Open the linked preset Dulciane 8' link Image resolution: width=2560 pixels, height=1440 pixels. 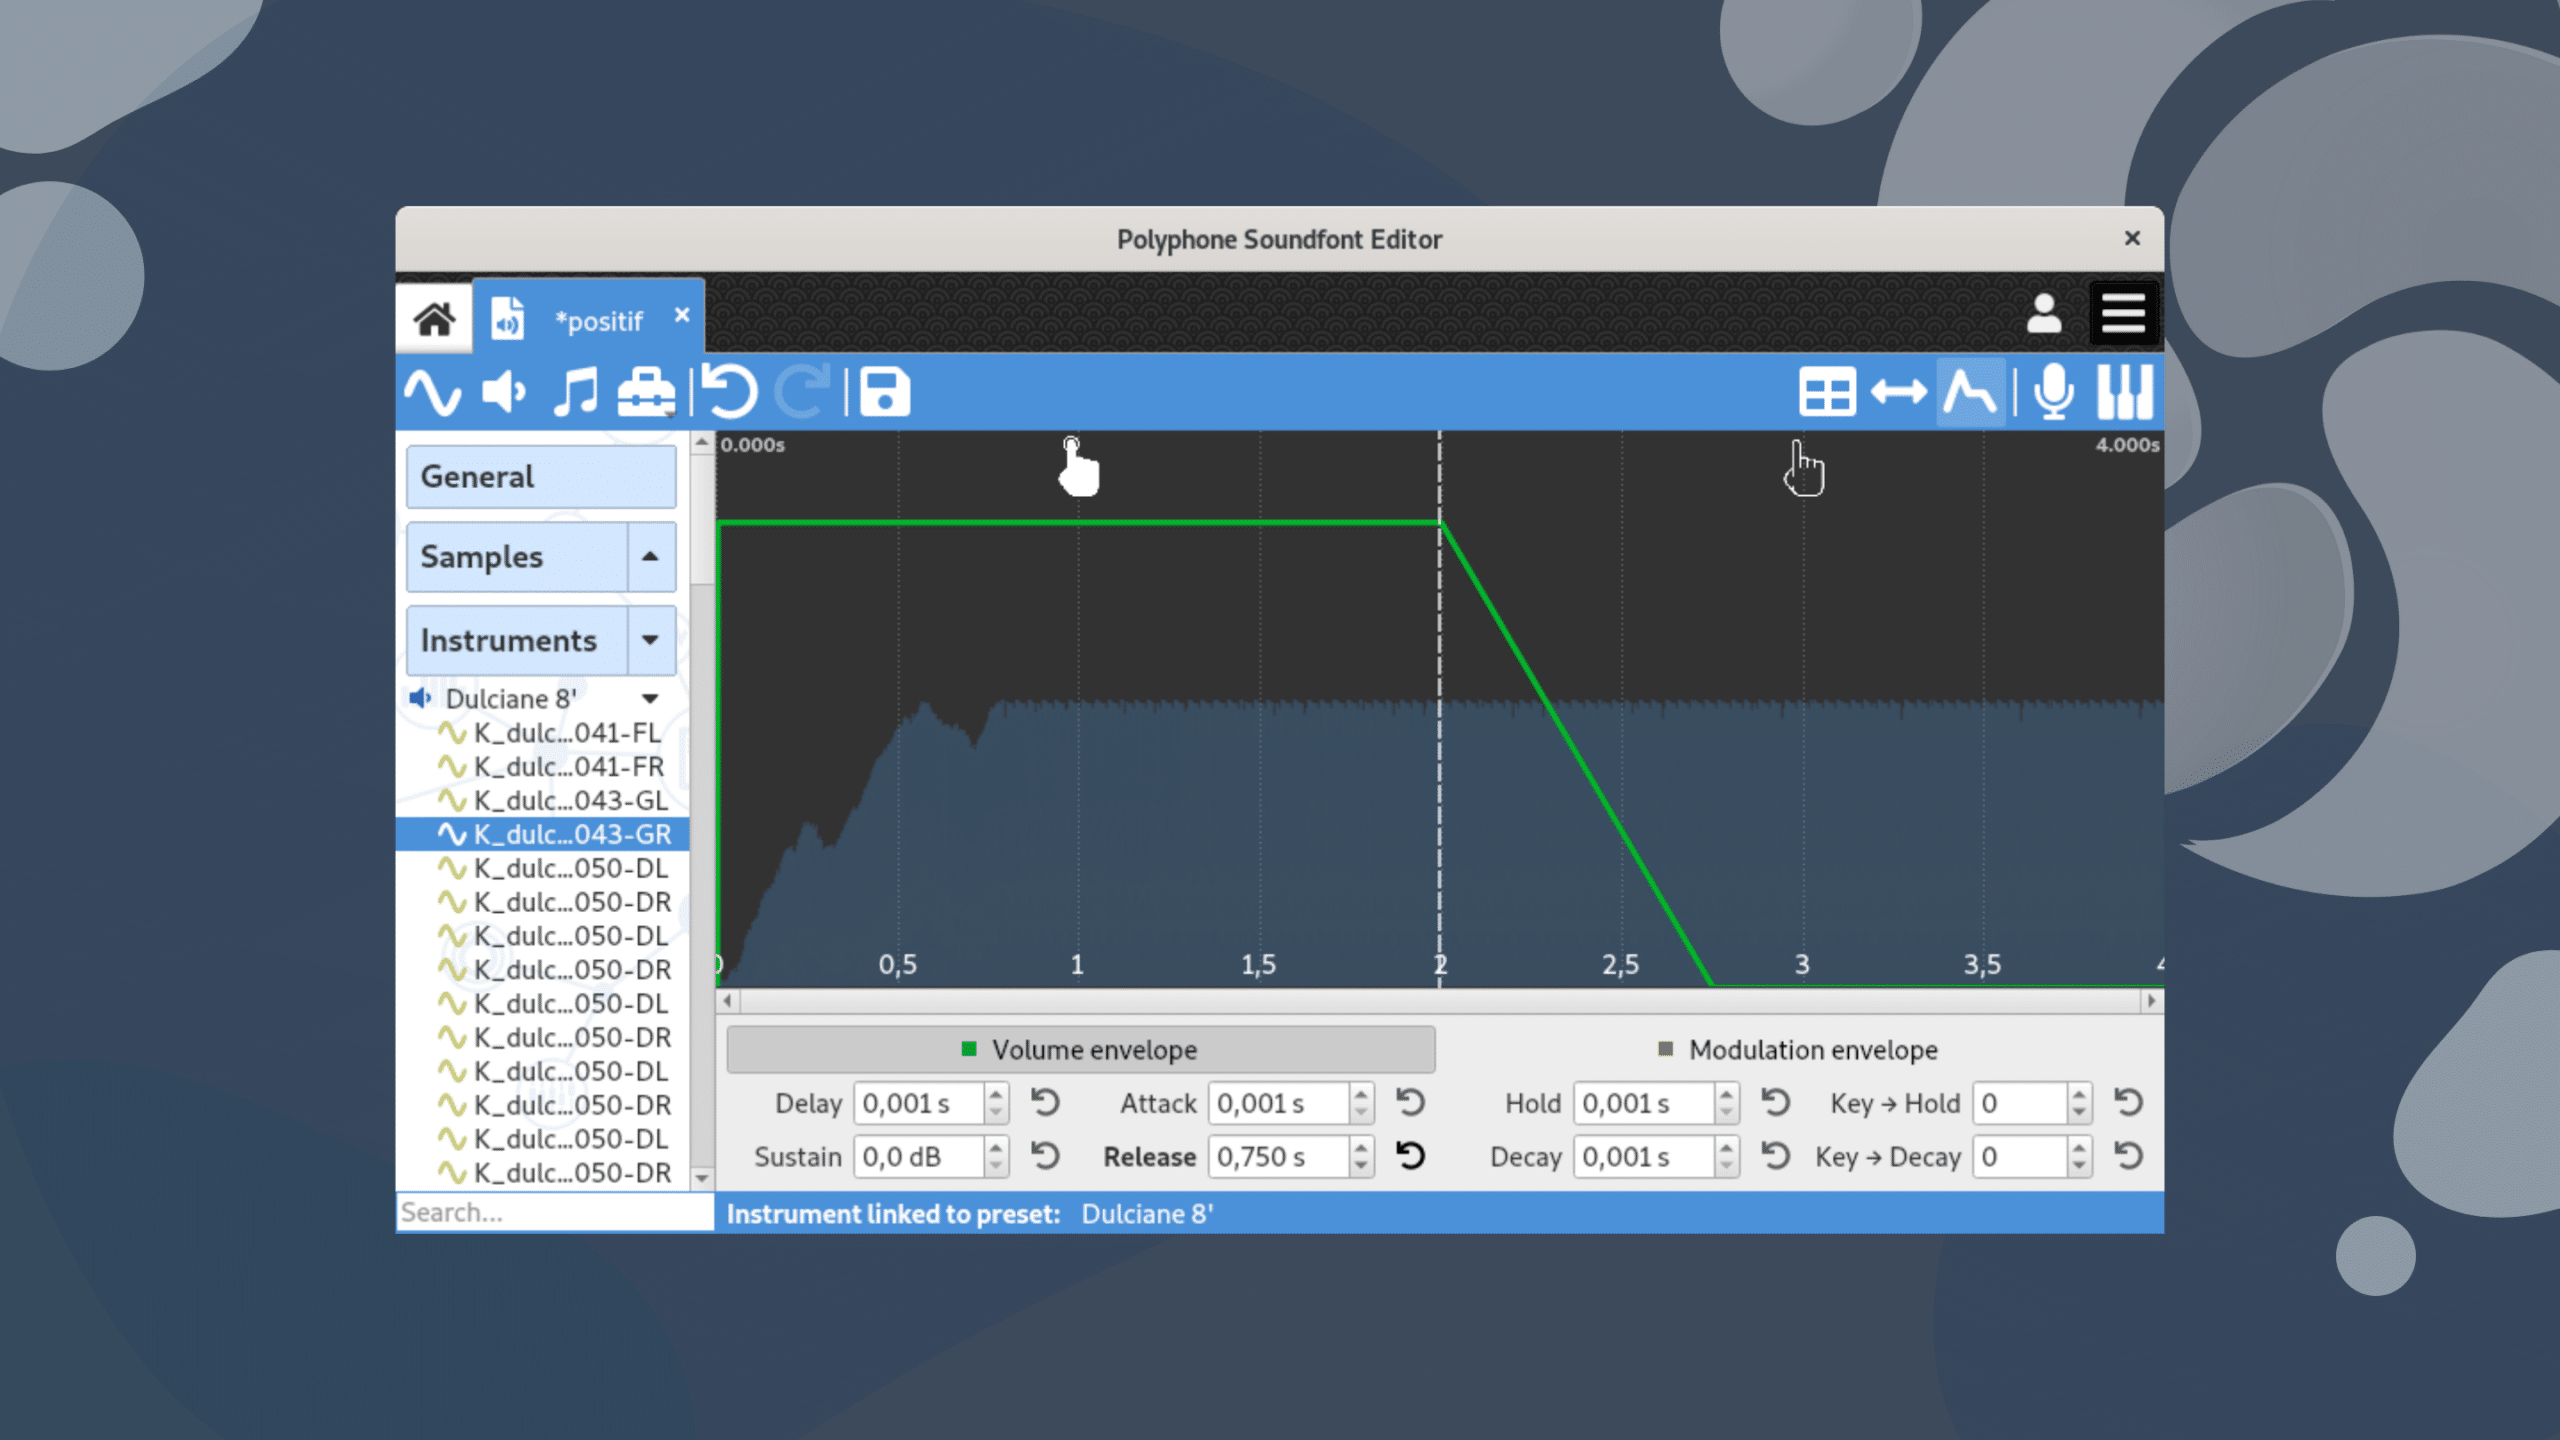pos(1147,1214)
